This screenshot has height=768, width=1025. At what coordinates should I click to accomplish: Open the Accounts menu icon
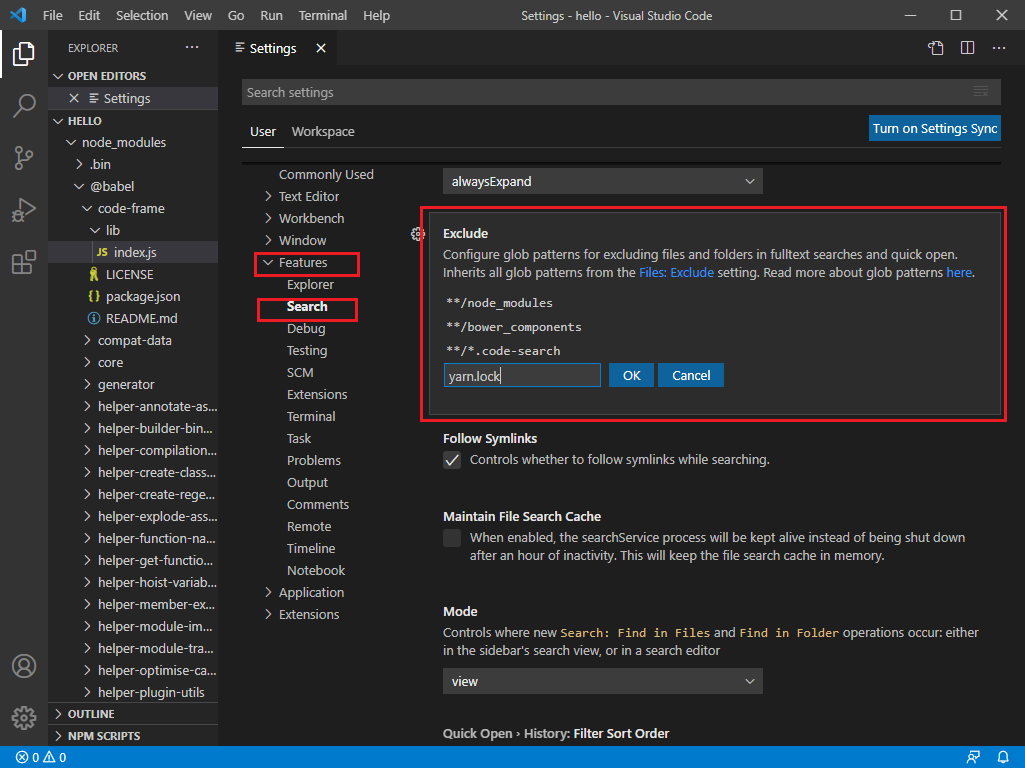[x=24, y=666]
